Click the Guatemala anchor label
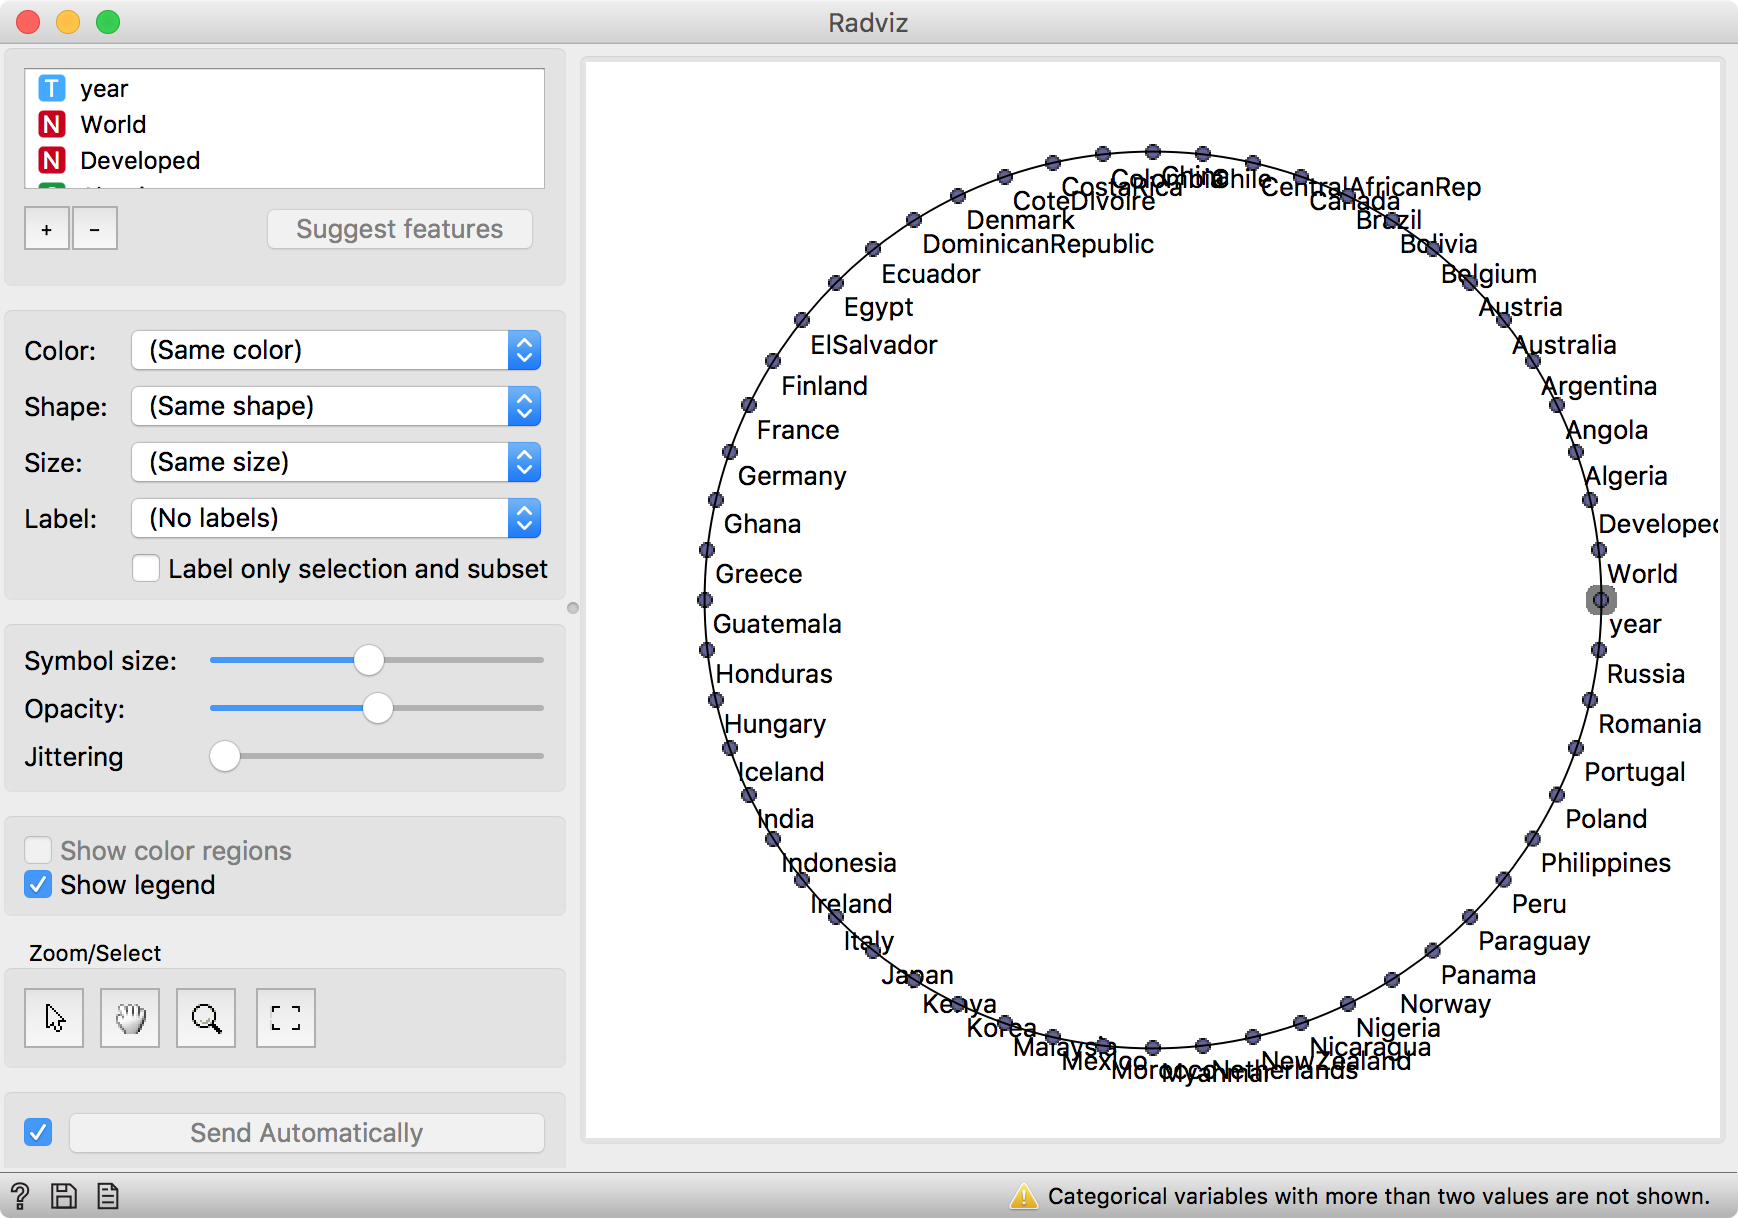 777,624
